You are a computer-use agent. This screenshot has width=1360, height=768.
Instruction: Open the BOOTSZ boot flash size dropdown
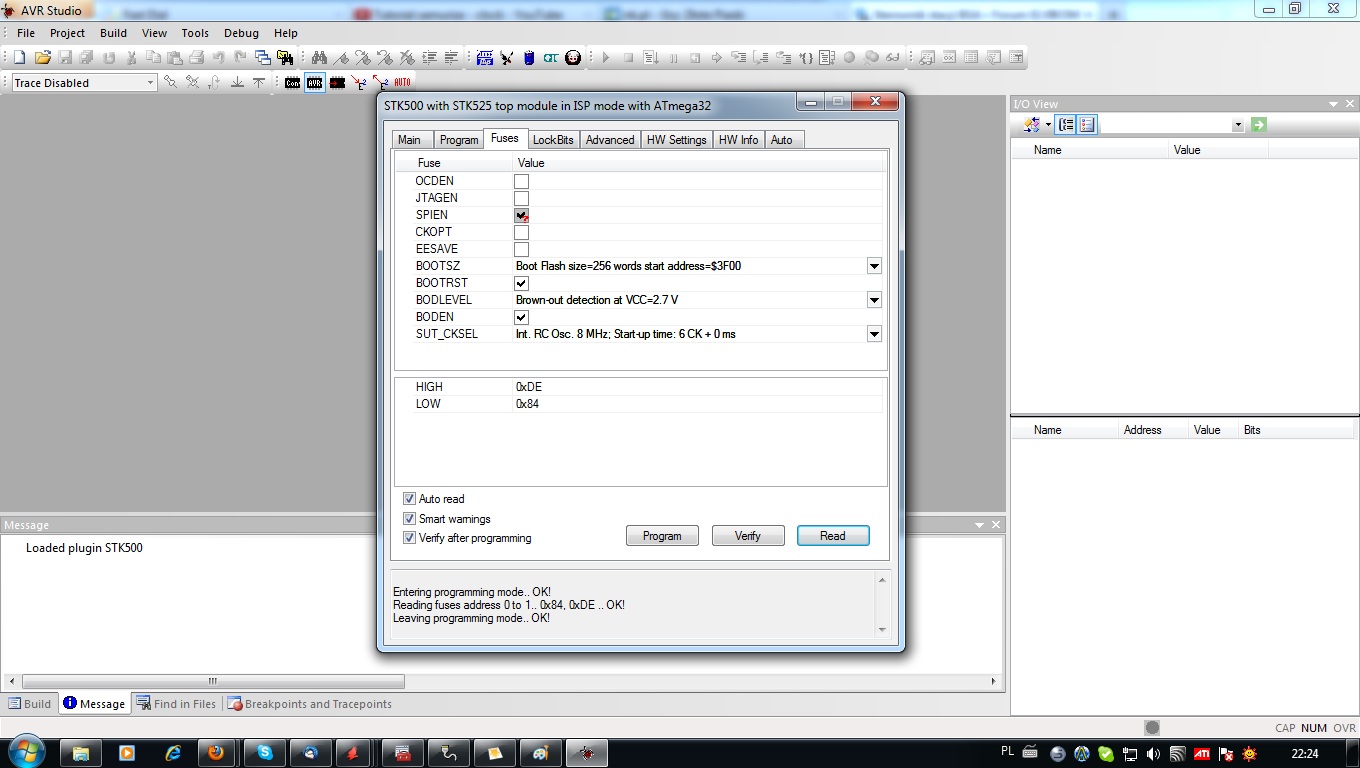coord(874,266)
